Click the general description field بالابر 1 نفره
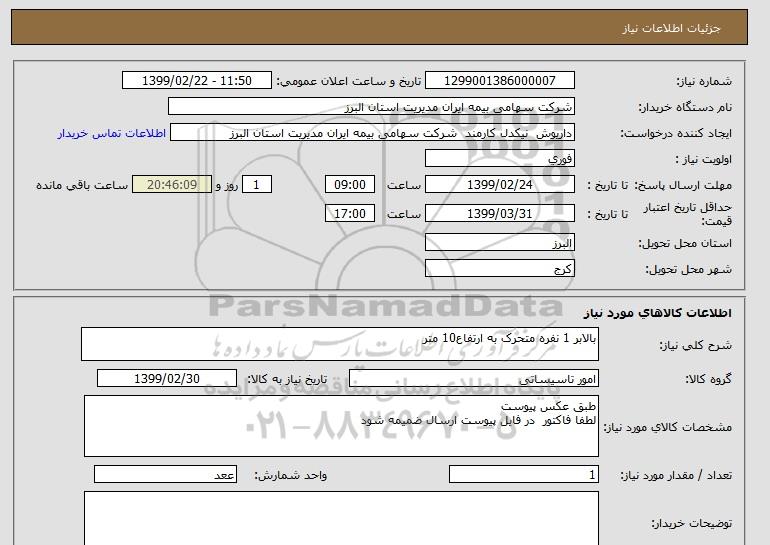 point(340,344)
